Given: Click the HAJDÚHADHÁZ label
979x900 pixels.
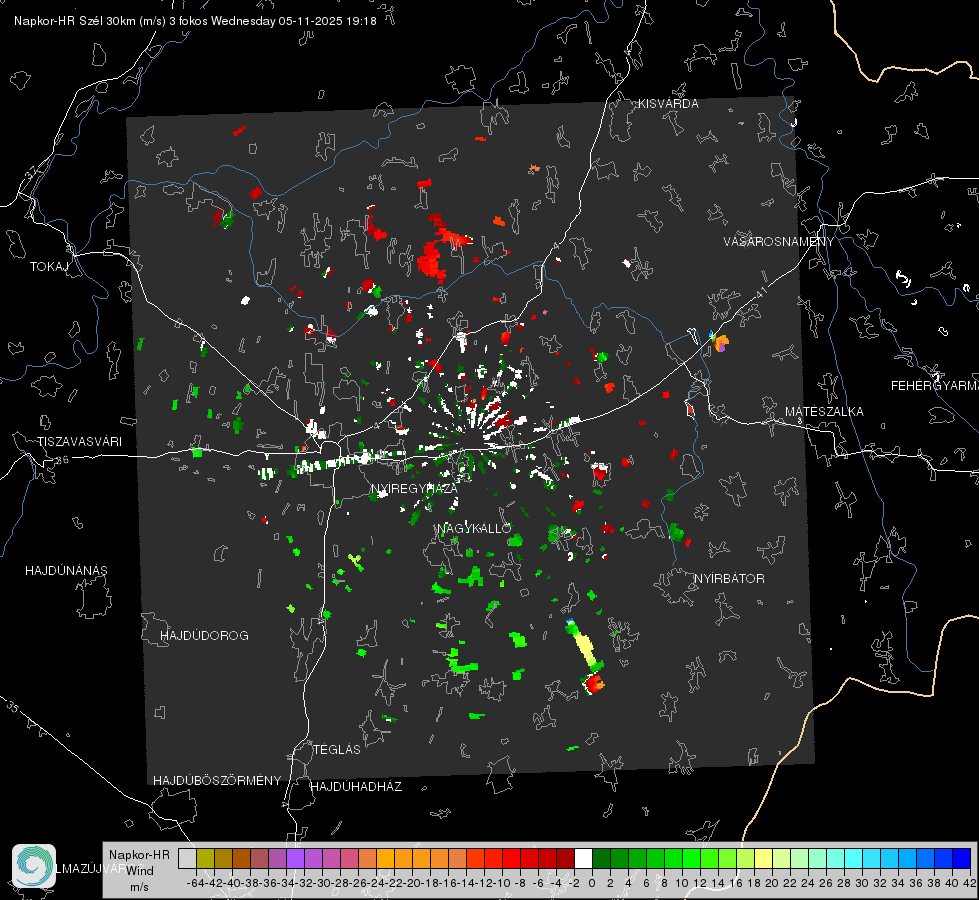Looking at the screenshot, I should click(x=356, y=787).
